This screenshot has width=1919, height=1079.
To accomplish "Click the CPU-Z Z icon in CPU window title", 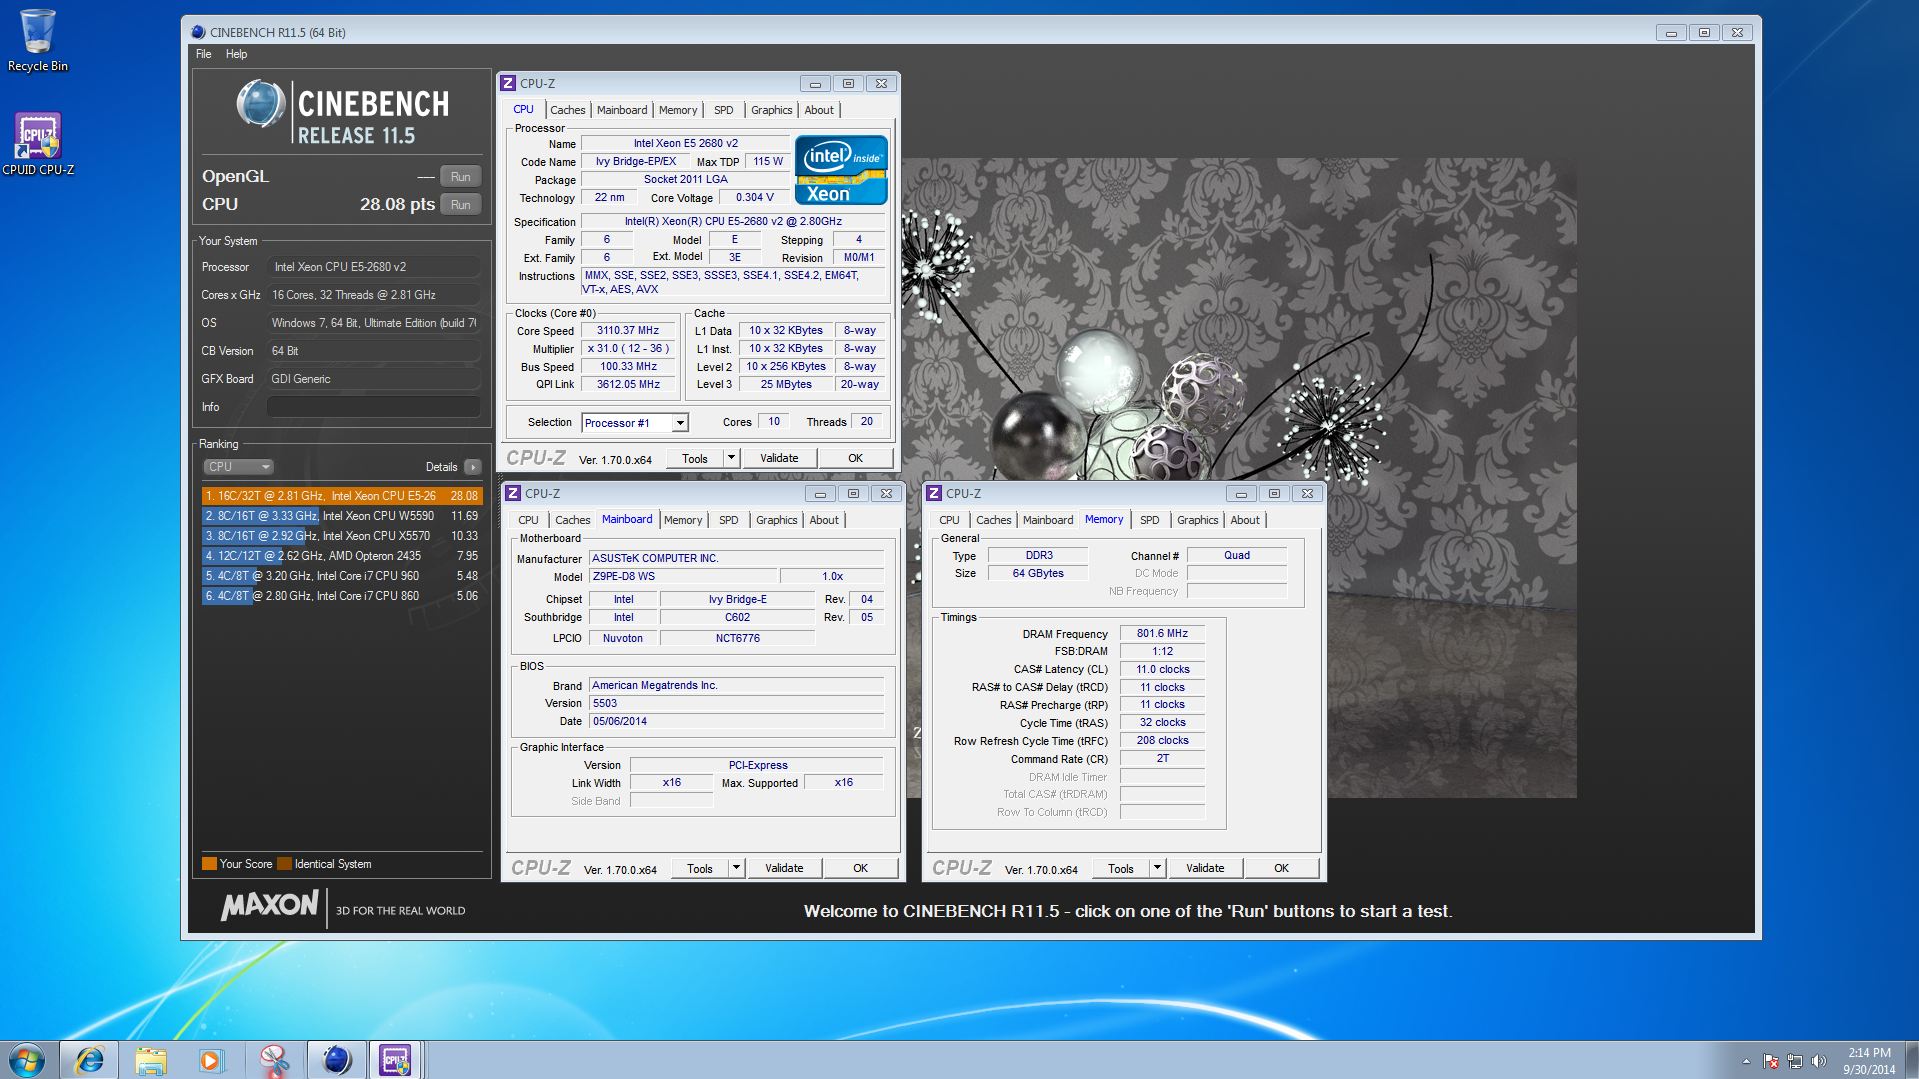I will [508, 83].
